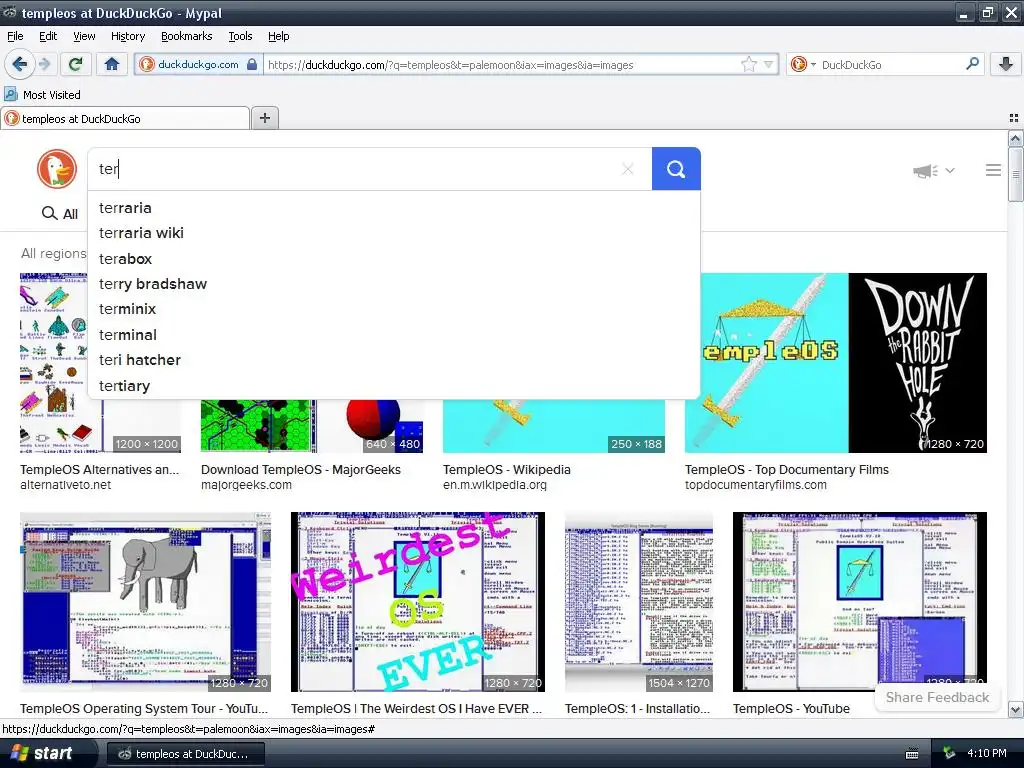Open the 1504 × 1270 installation thumbnail
Screen dimensions: 1024x768
click(x=639, y=601)
